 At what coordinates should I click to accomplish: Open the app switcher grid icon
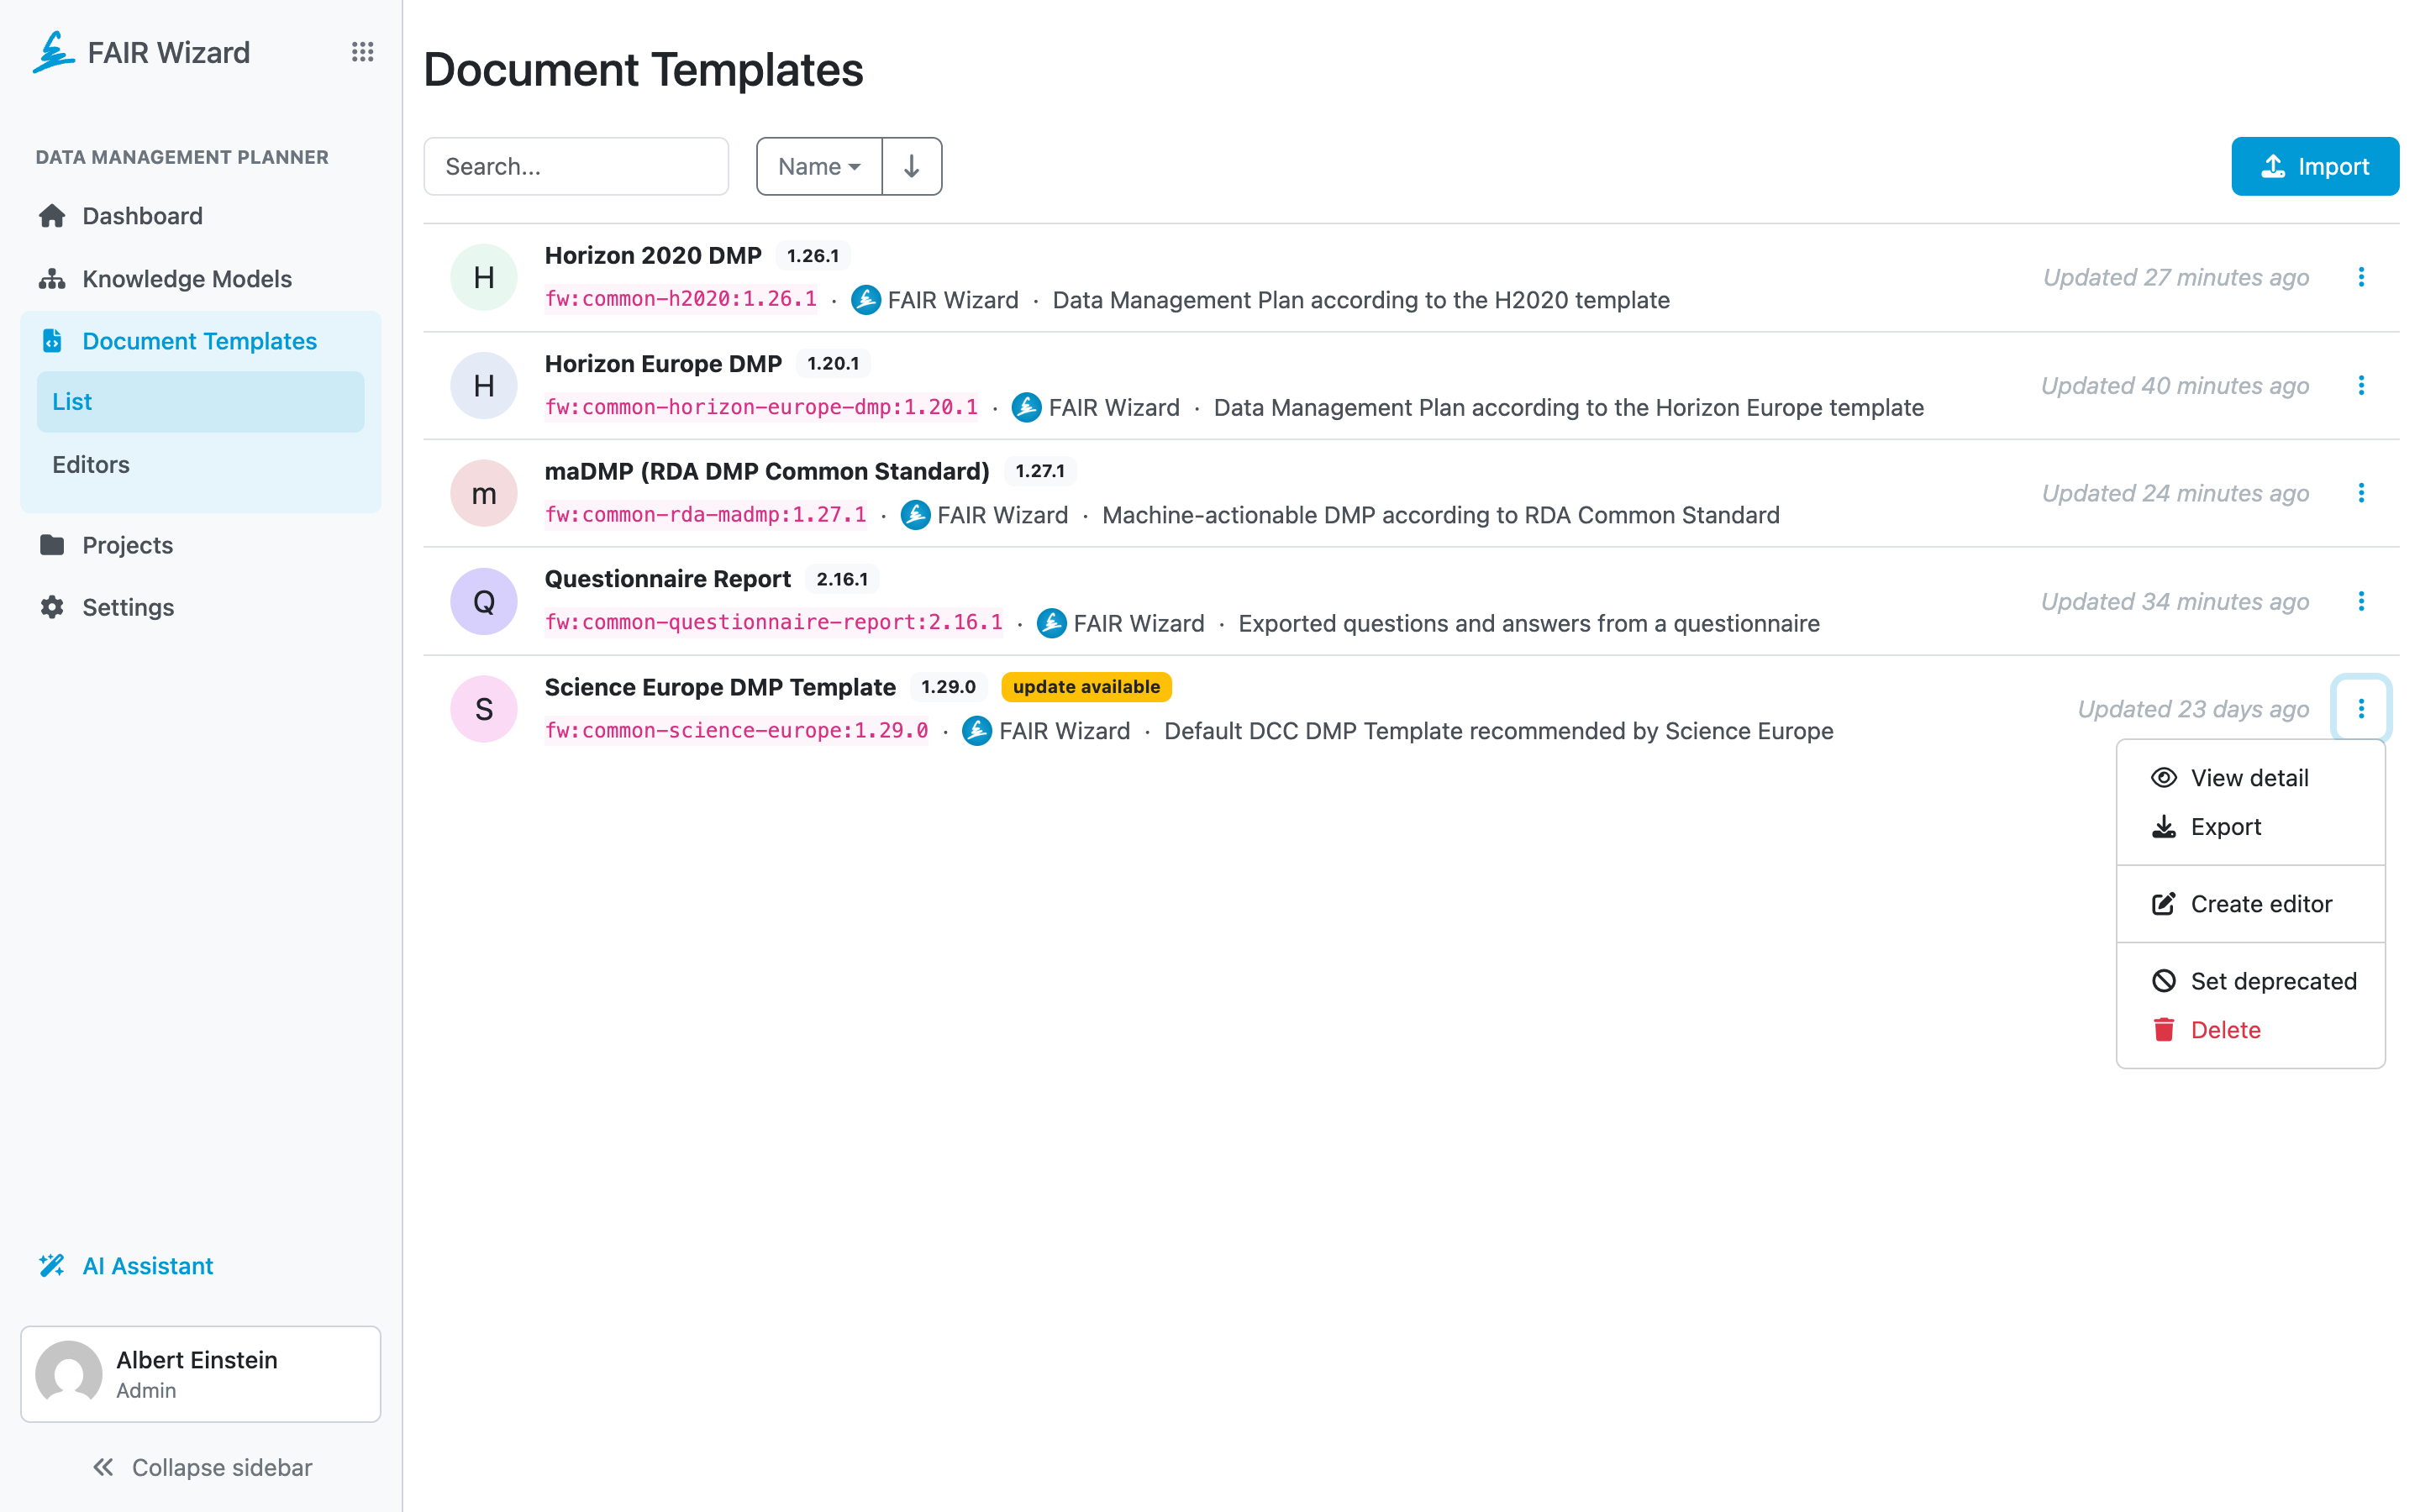tap(362, 52)
